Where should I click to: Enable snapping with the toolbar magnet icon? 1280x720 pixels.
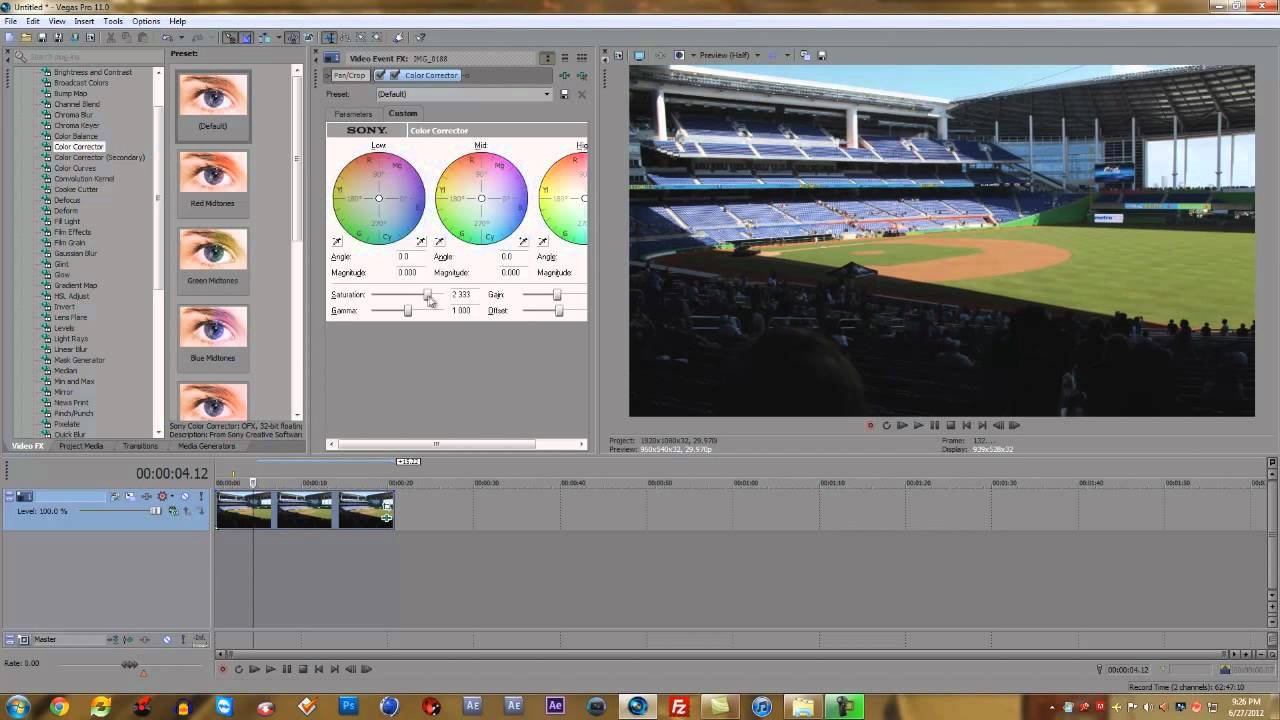[292, 37]
